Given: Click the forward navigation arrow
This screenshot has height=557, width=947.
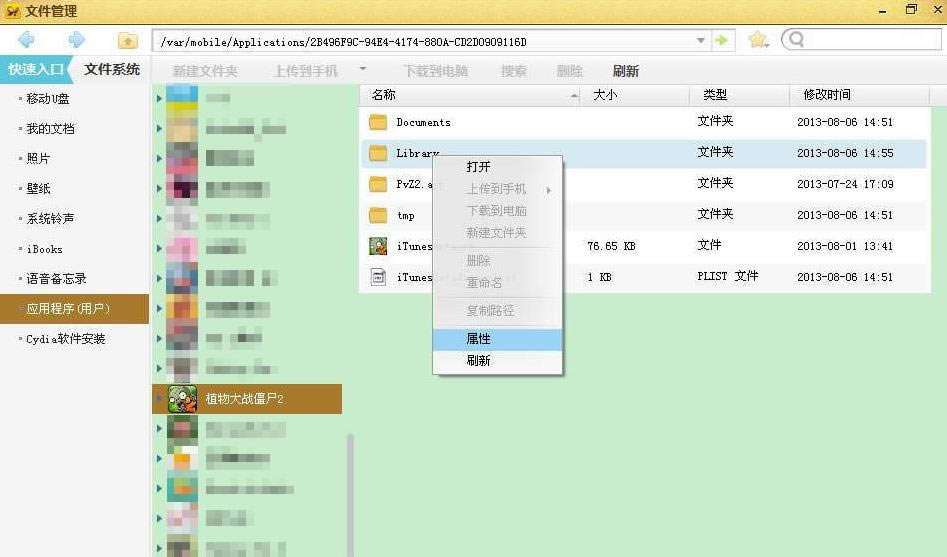Looking at the screenshot, I should (x=76, y=40).
